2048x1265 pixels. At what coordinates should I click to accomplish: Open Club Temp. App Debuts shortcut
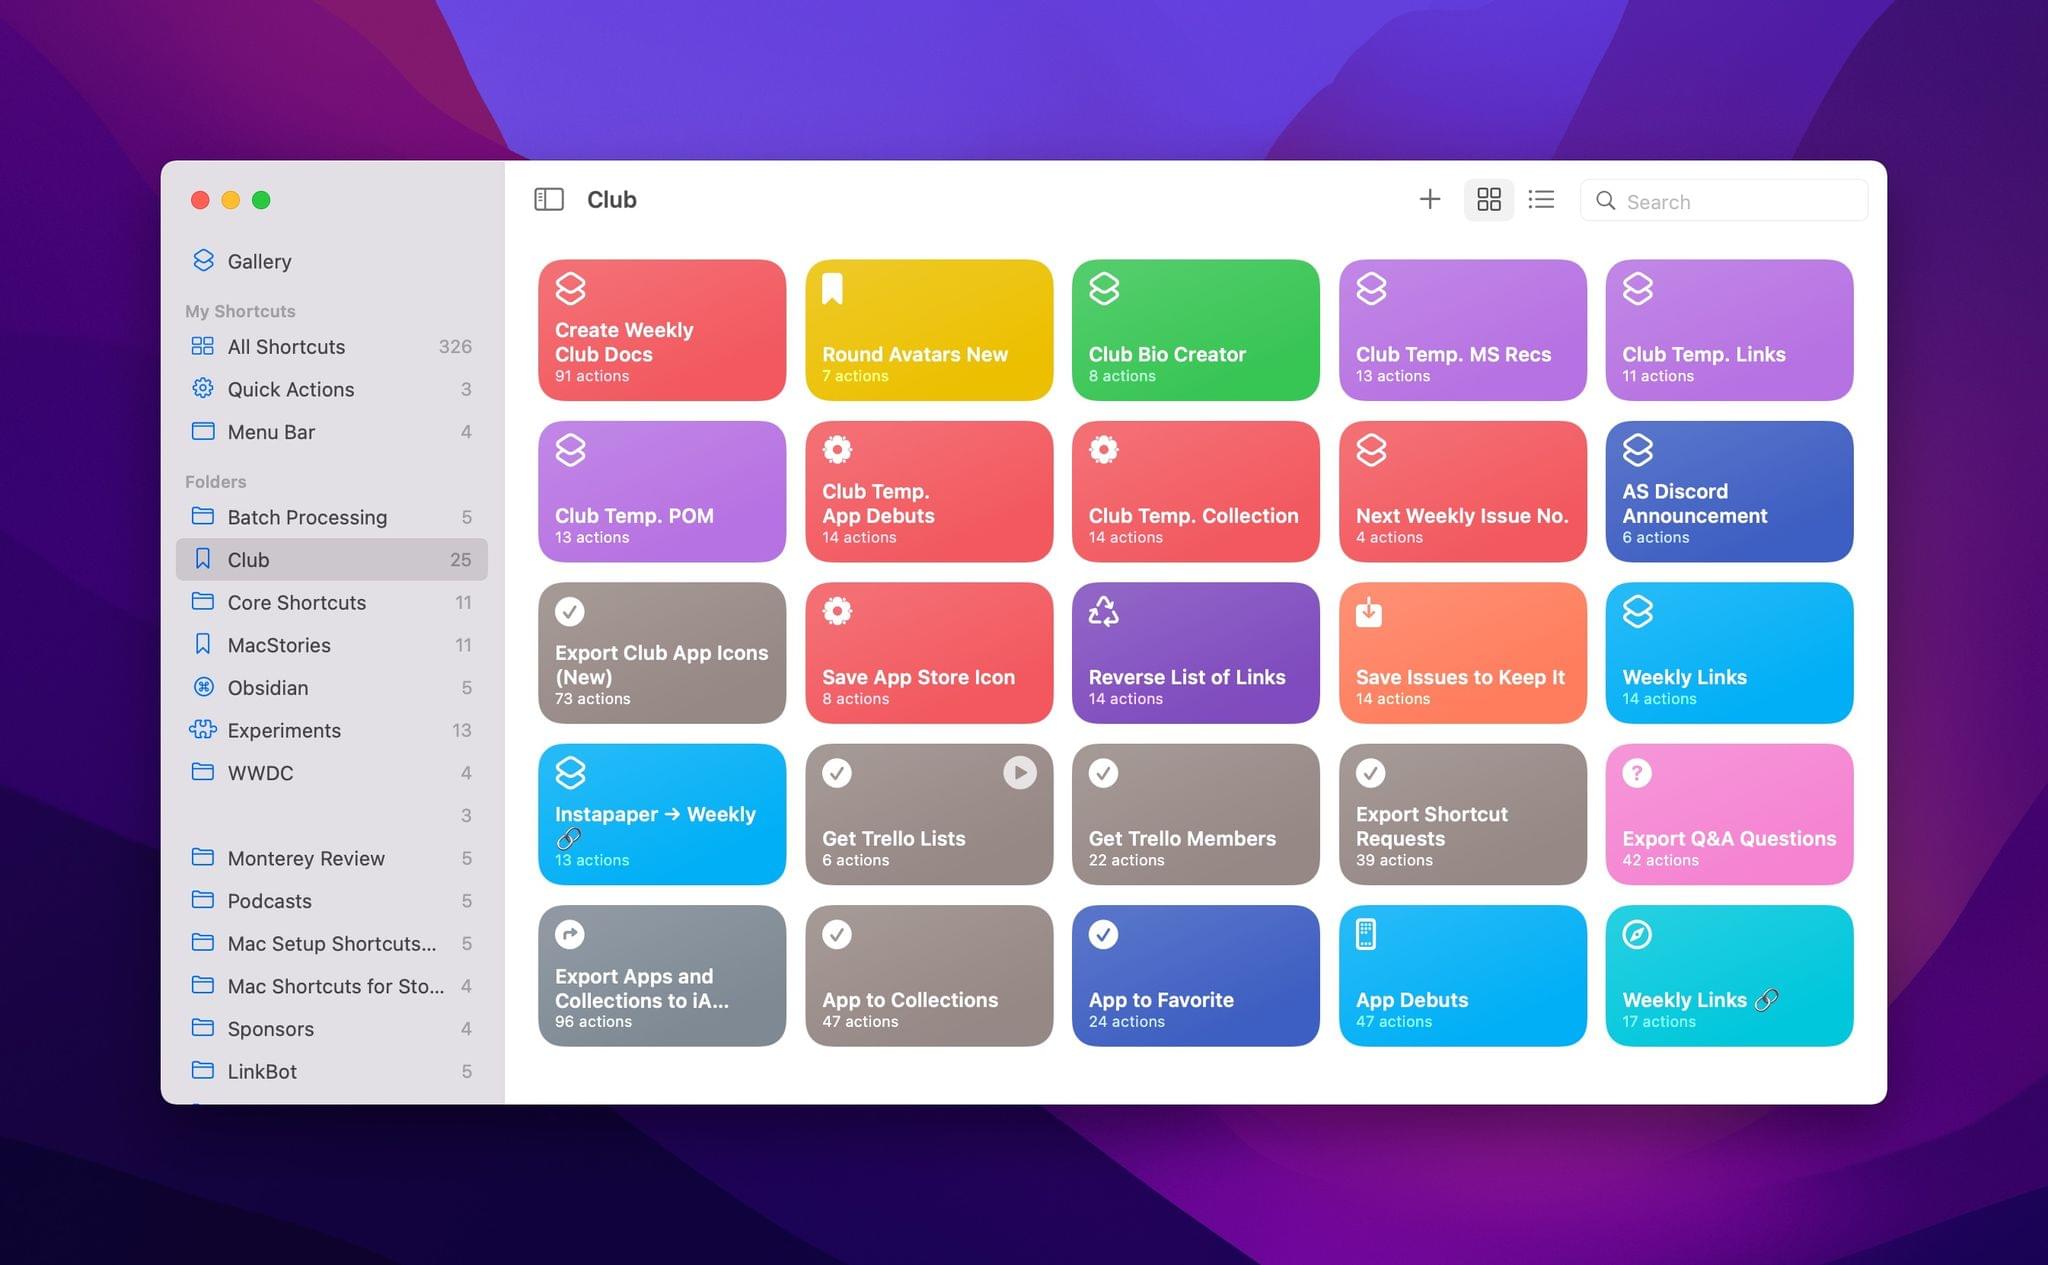(929, 491)
